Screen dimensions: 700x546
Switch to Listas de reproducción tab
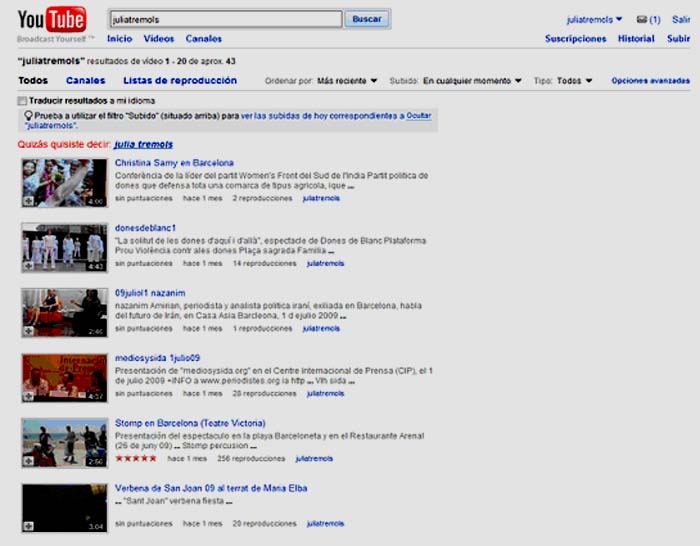(180, 80)
